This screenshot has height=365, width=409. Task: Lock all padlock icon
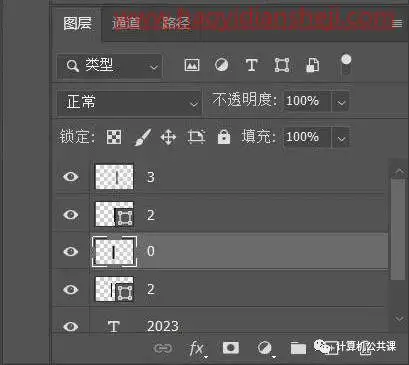pos(224,137)
